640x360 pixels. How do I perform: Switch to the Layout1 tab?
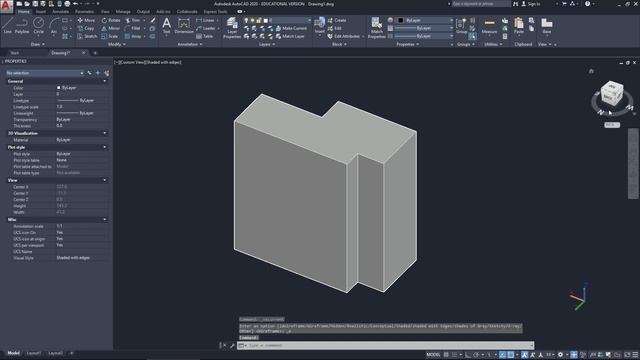(34, 353)
